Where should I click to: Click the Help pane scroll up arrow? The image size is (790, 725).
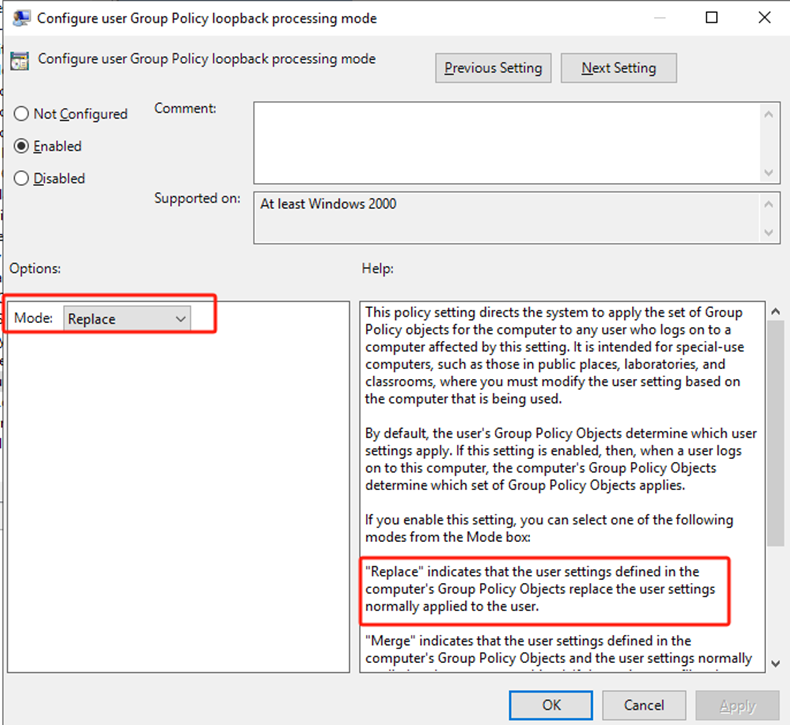pyautogui.click(x=776, y=311)
